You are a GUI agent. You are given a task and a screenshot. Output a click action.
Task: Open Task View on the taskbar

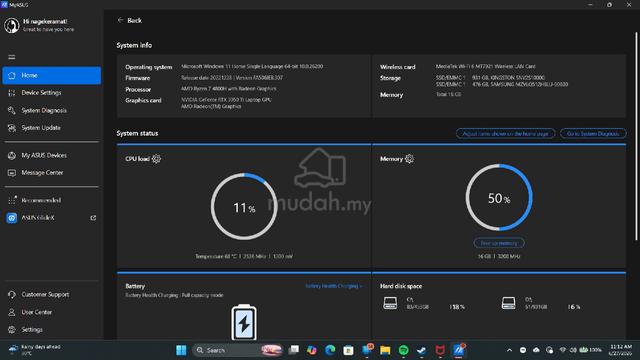click(x=293, y=350)
